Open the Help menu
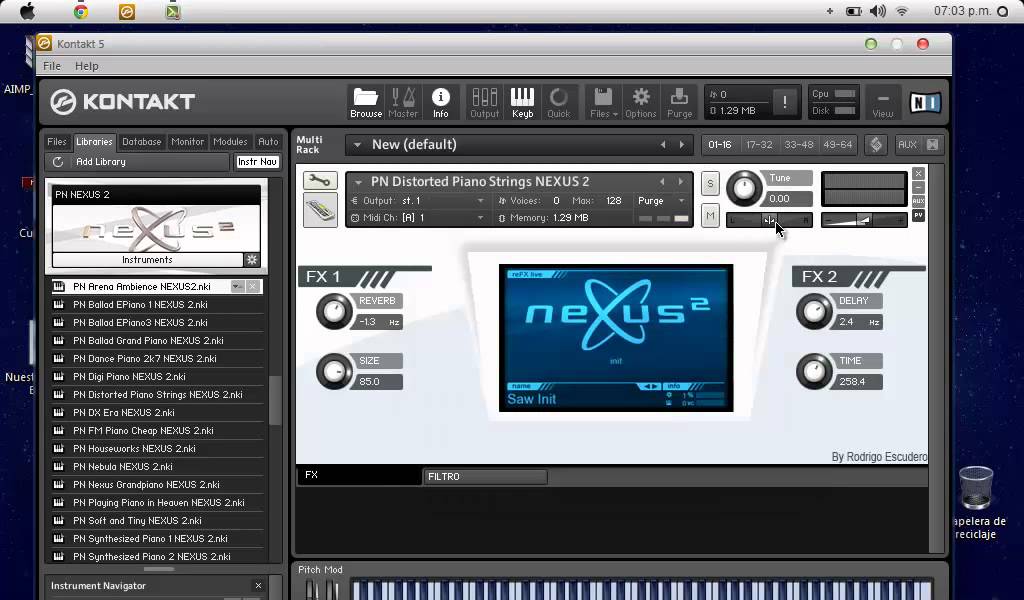 [x=86, y=66]
